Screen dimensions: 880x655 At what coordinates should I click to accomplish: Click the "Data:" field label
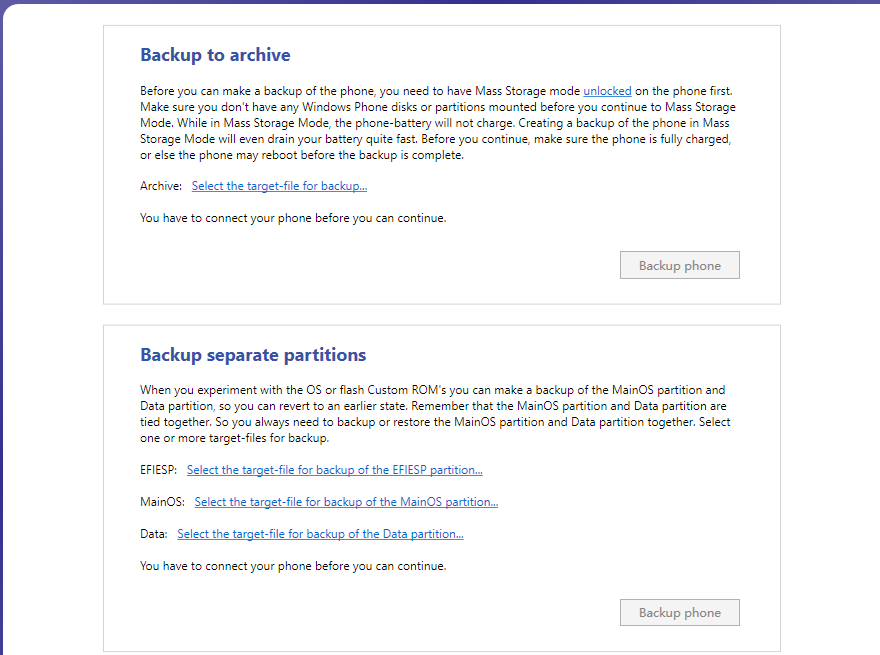tap(154, 534)
